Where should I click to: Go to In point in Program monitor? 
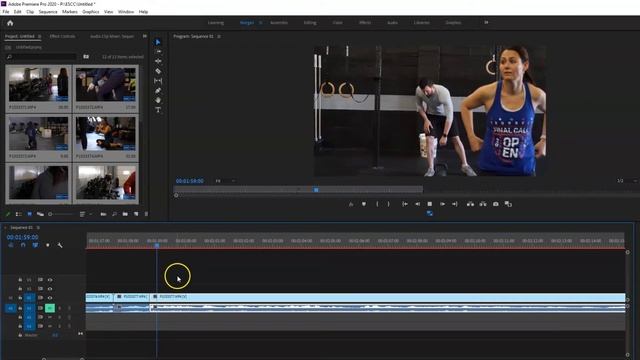pyautogui.click(x=404, y=204)
